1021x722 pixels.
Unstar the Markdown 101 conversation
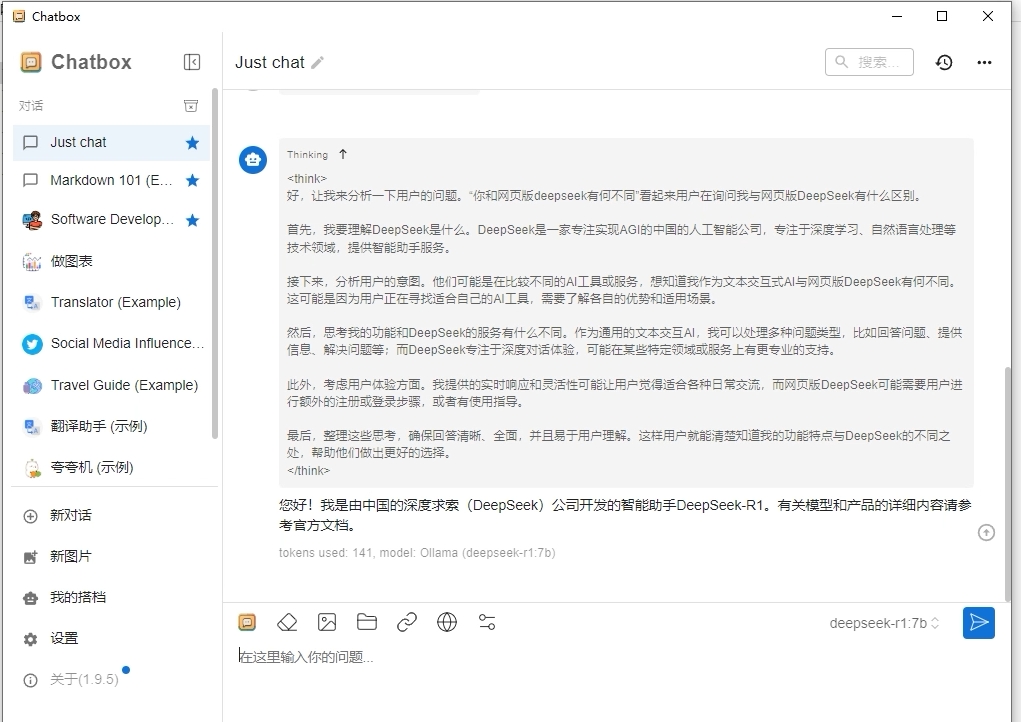(x=192, y=180)
